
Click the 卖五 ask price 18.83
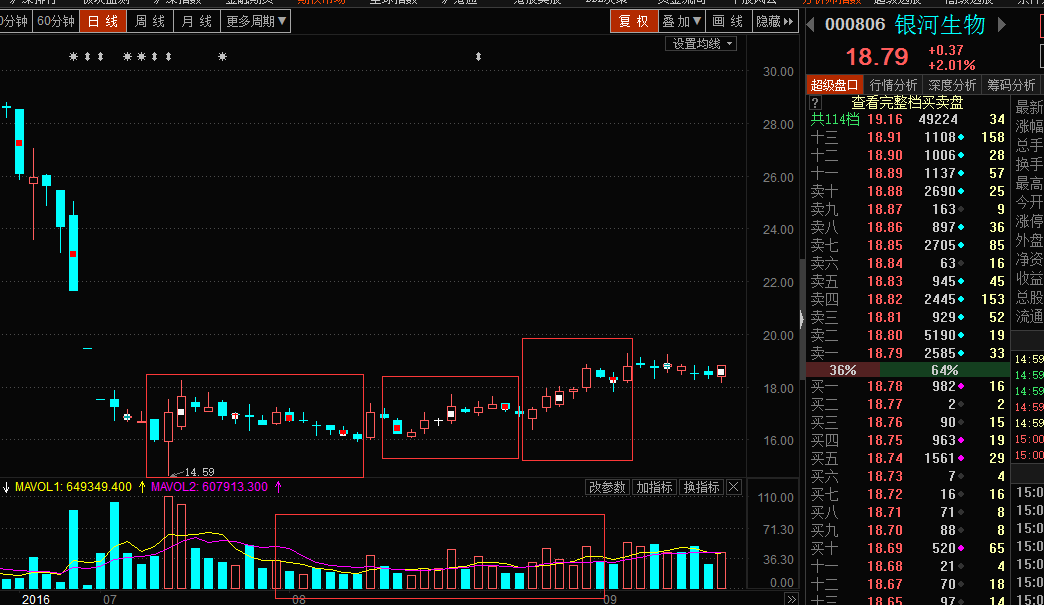[885, 282]
